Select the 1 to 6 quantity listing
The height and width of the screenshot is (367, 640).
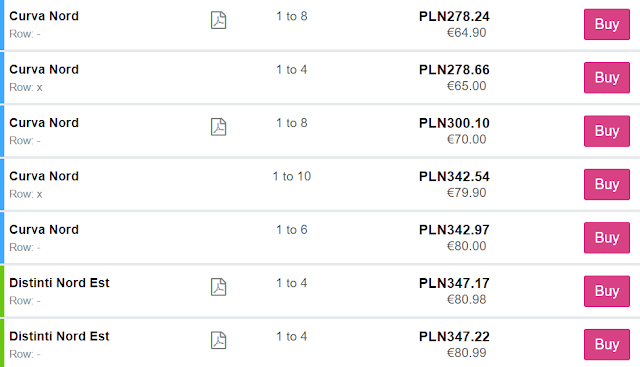tap(320, 238)
